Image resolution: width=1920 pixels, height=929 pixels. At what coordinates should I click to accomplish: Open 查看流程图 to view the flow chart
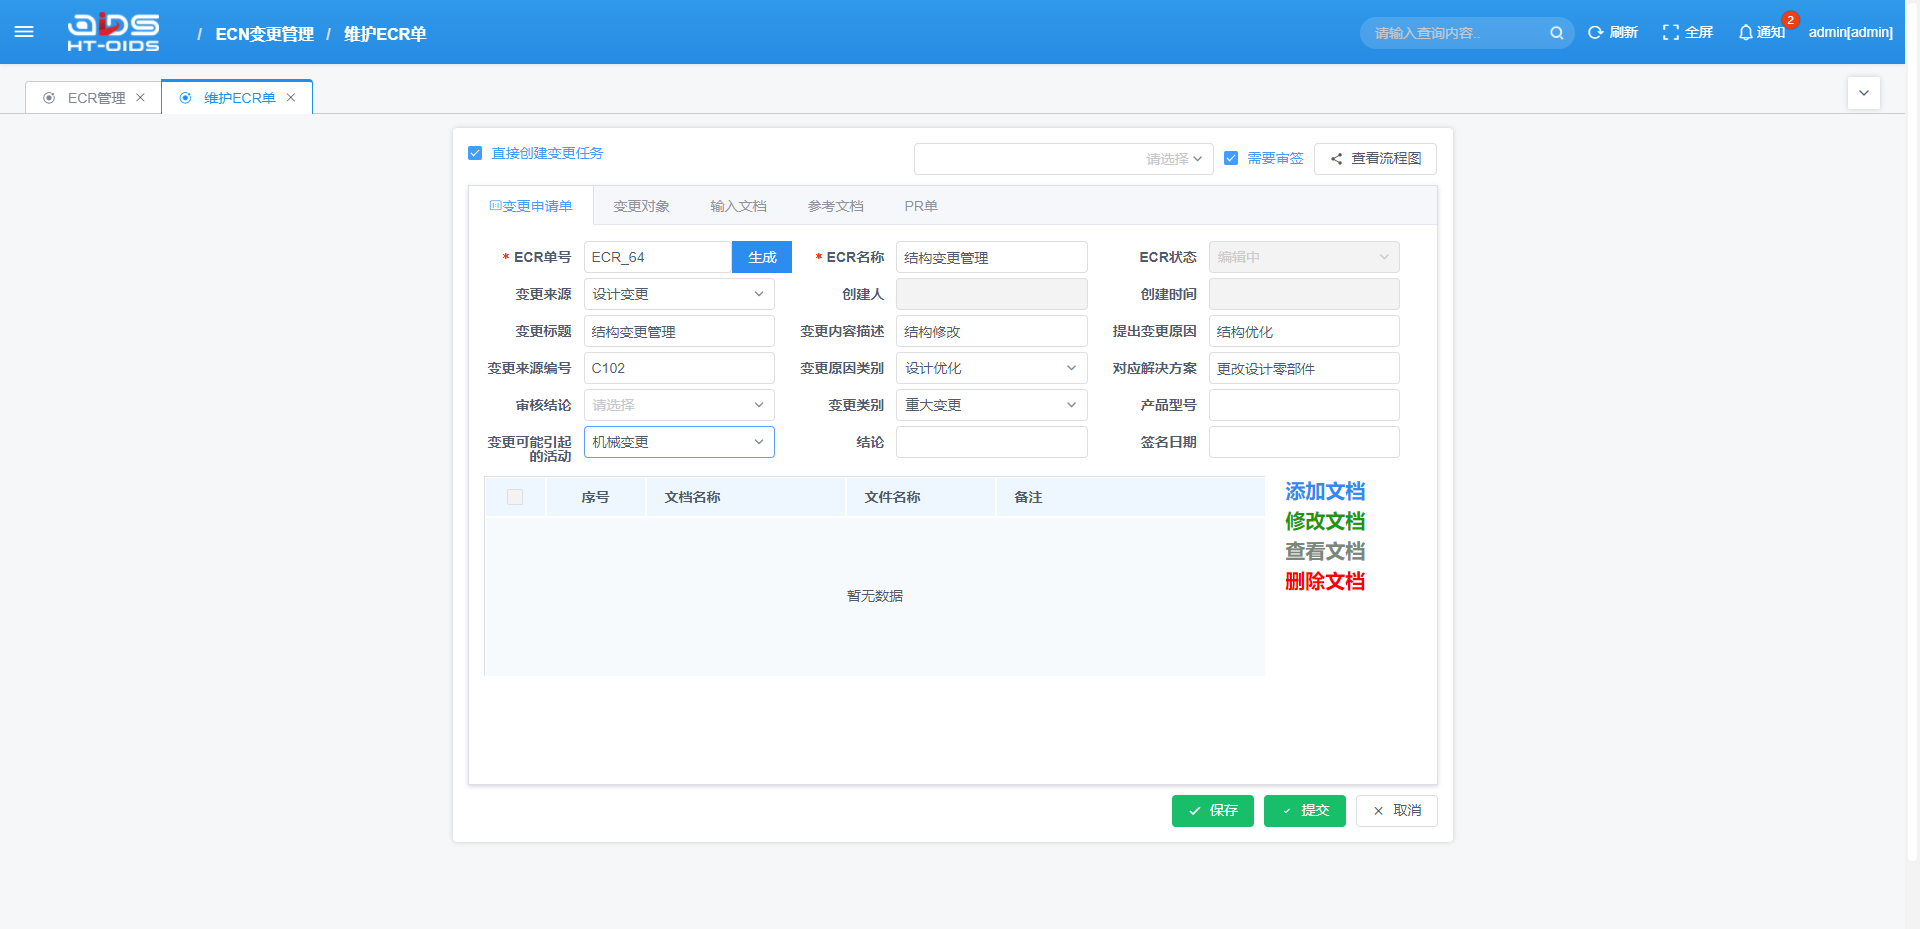click(x=1375, y=158)
